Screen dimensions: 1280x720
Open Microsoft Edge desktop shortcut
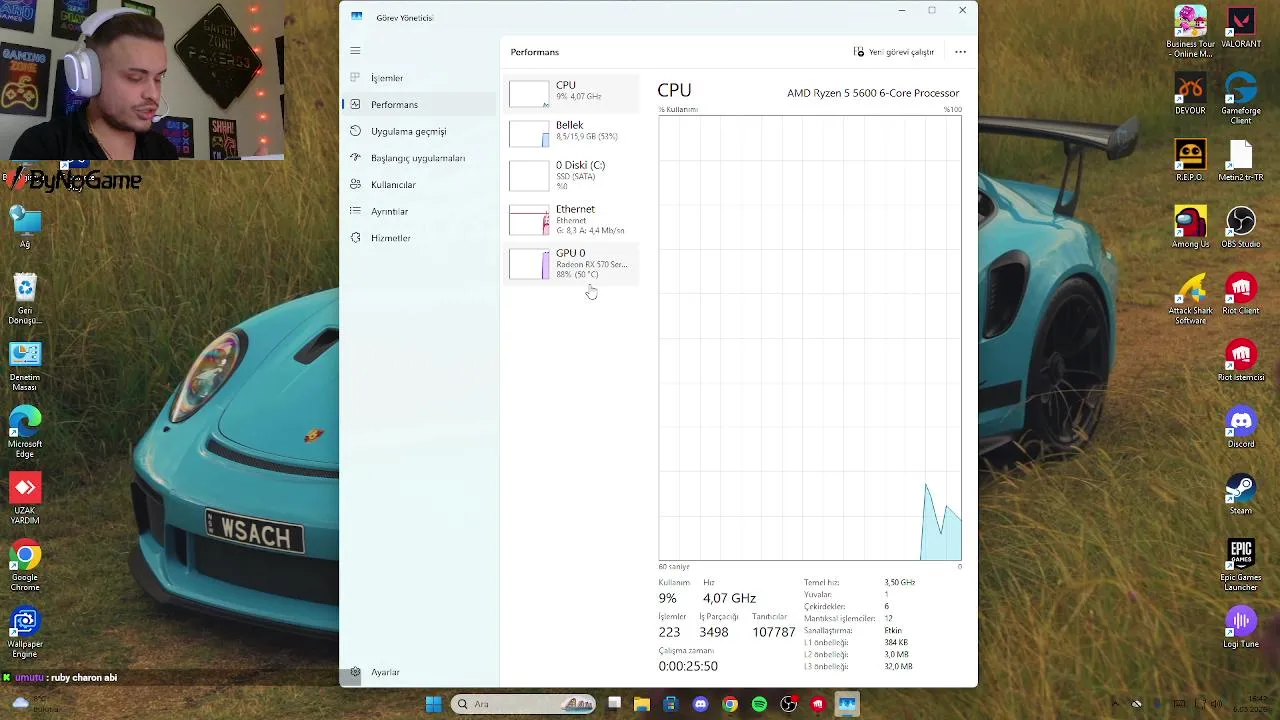click(x=25, y=433)
